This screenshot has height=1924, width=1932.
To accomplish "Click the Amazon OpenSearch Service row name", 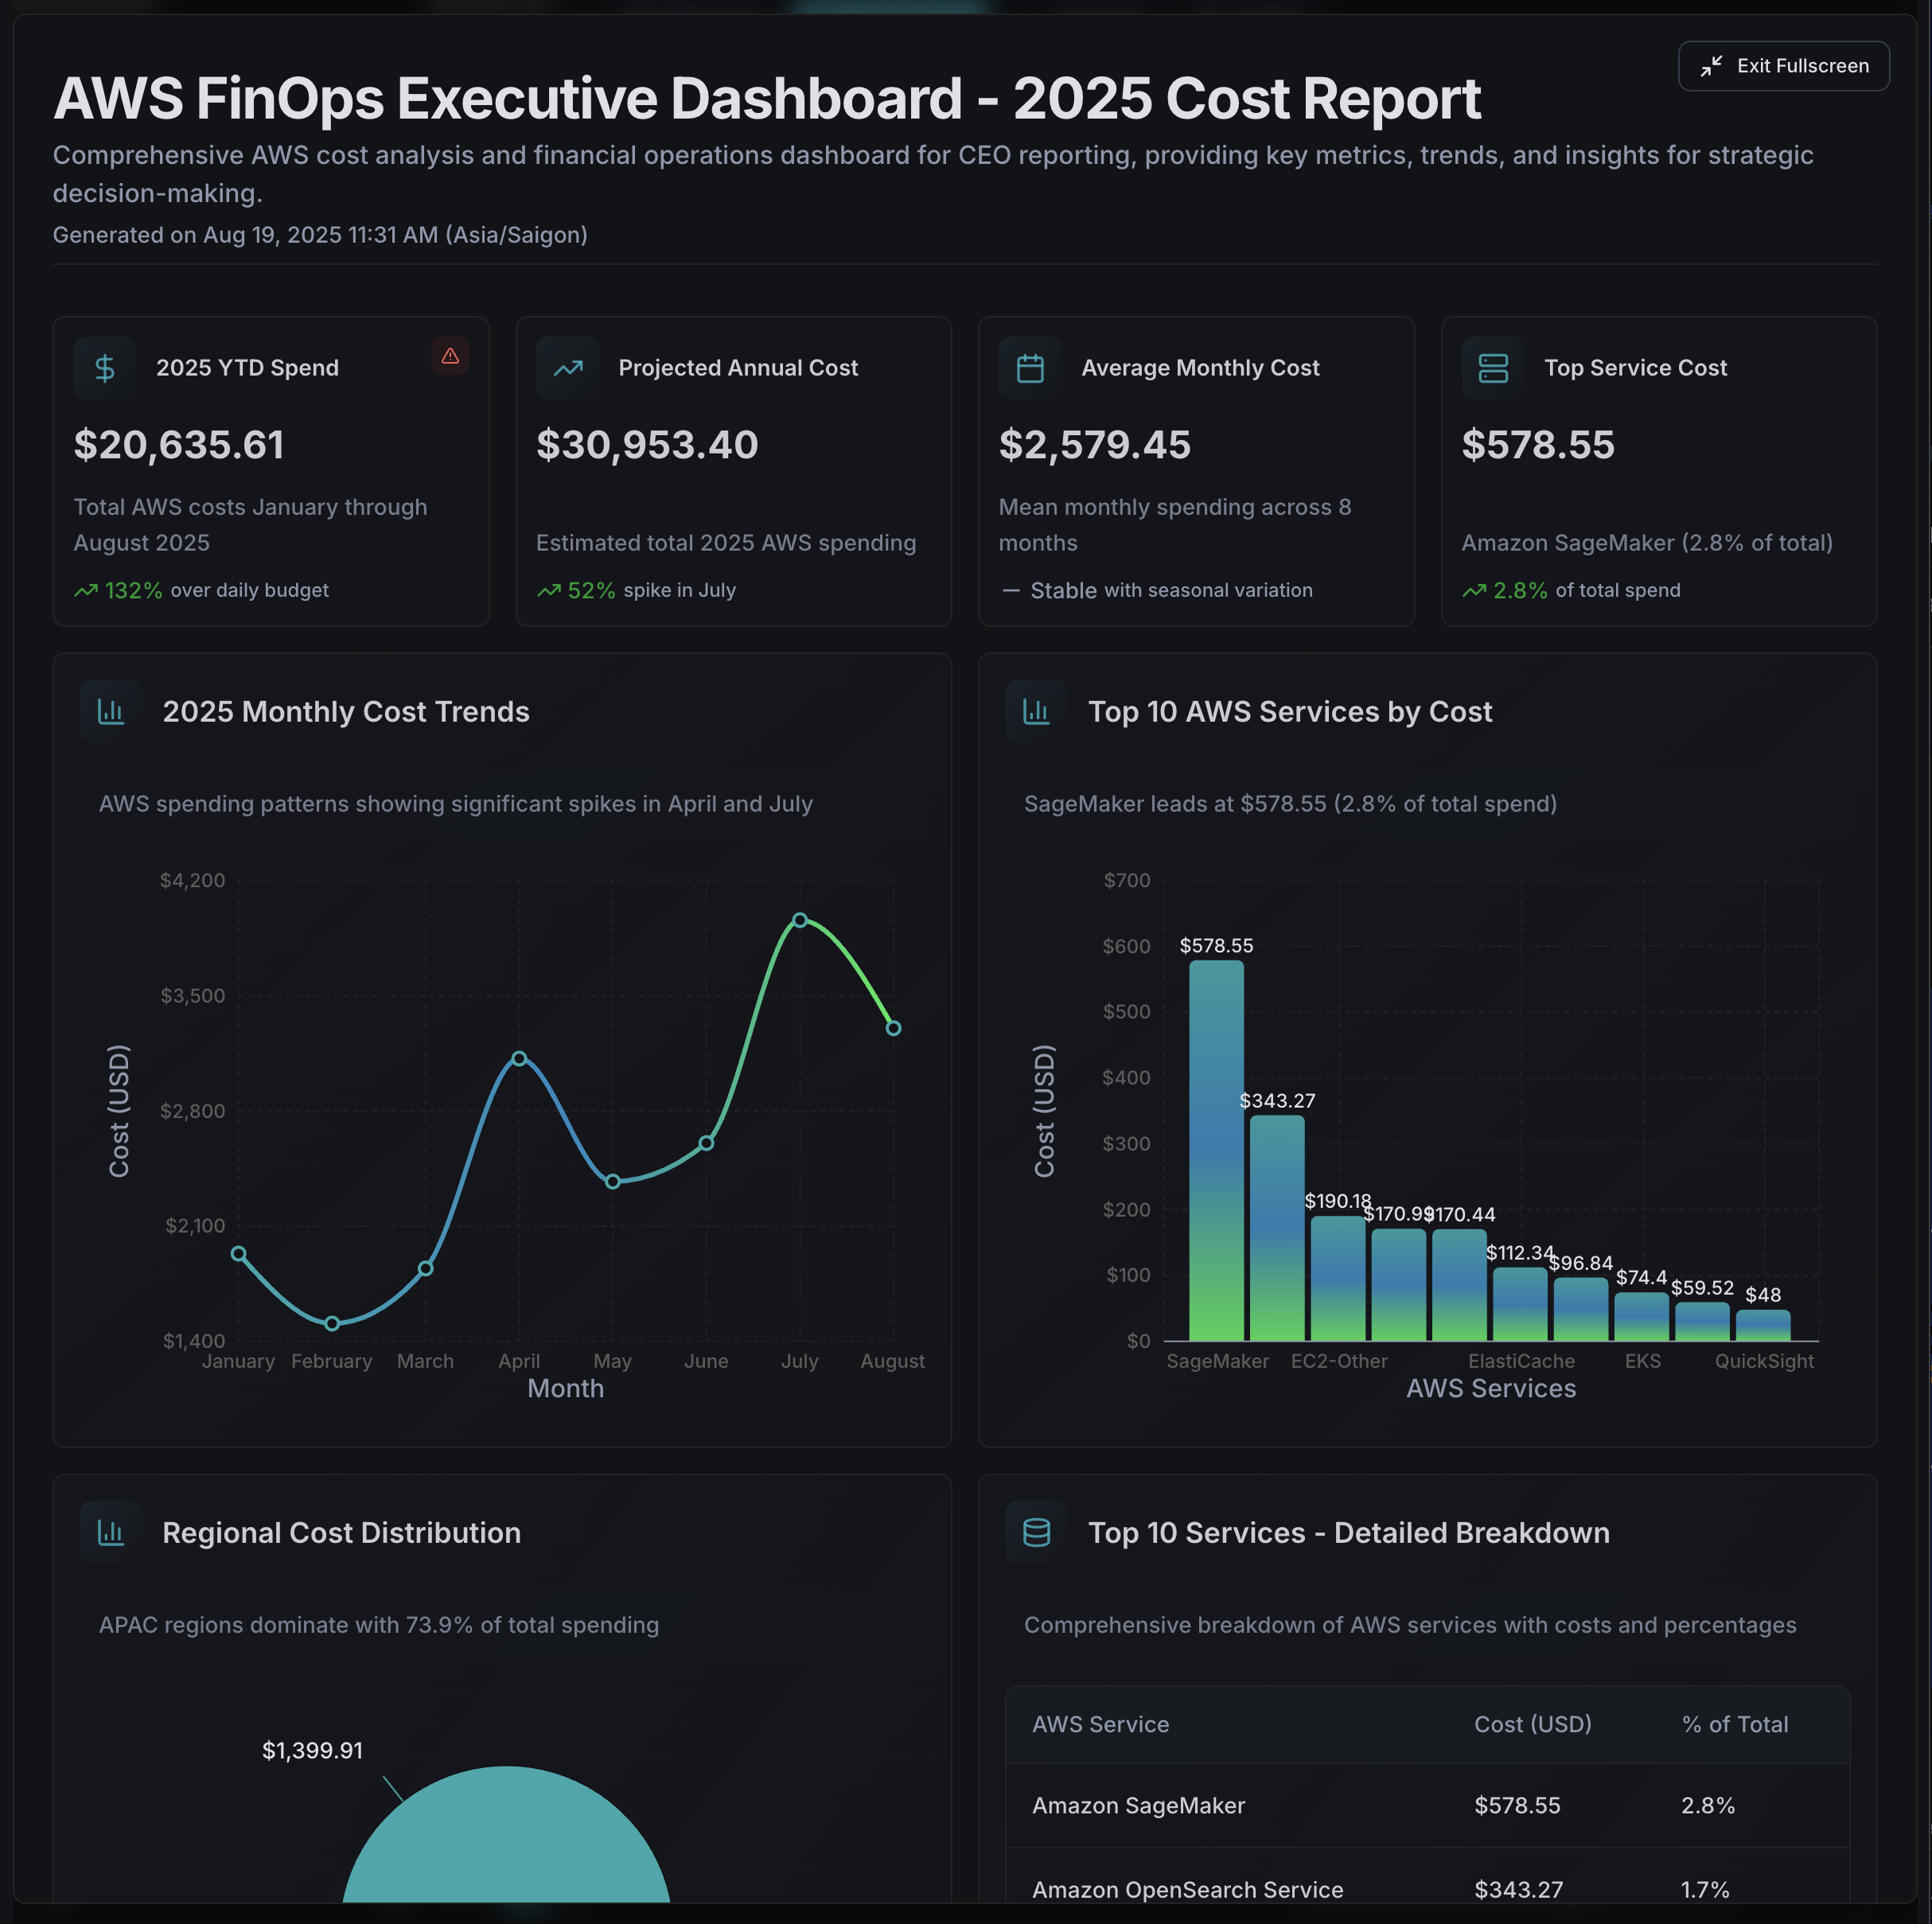I will click(1187, 1889).
